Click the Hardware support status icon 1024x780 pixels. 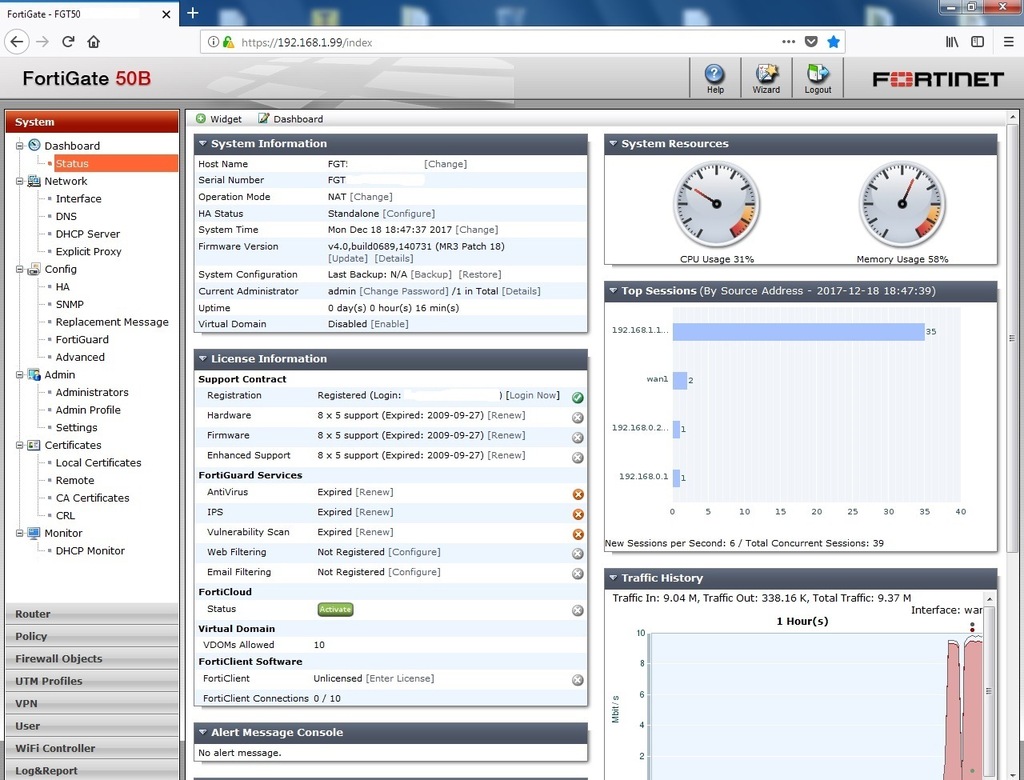577,417
